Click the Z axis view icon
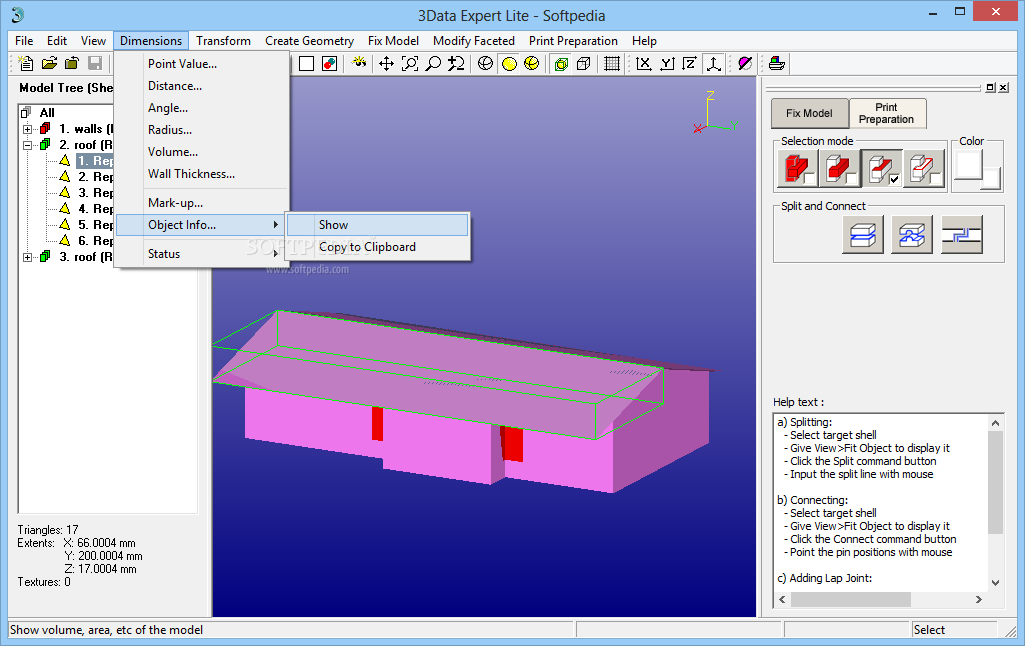The image size is (1025, 646). coord(690,63)
